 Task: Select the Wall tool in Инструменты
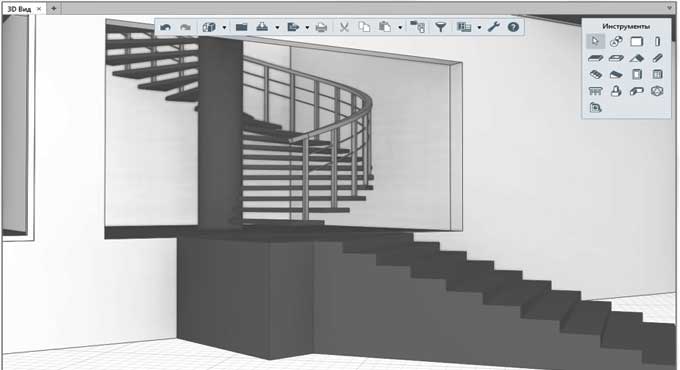(637, 42)
